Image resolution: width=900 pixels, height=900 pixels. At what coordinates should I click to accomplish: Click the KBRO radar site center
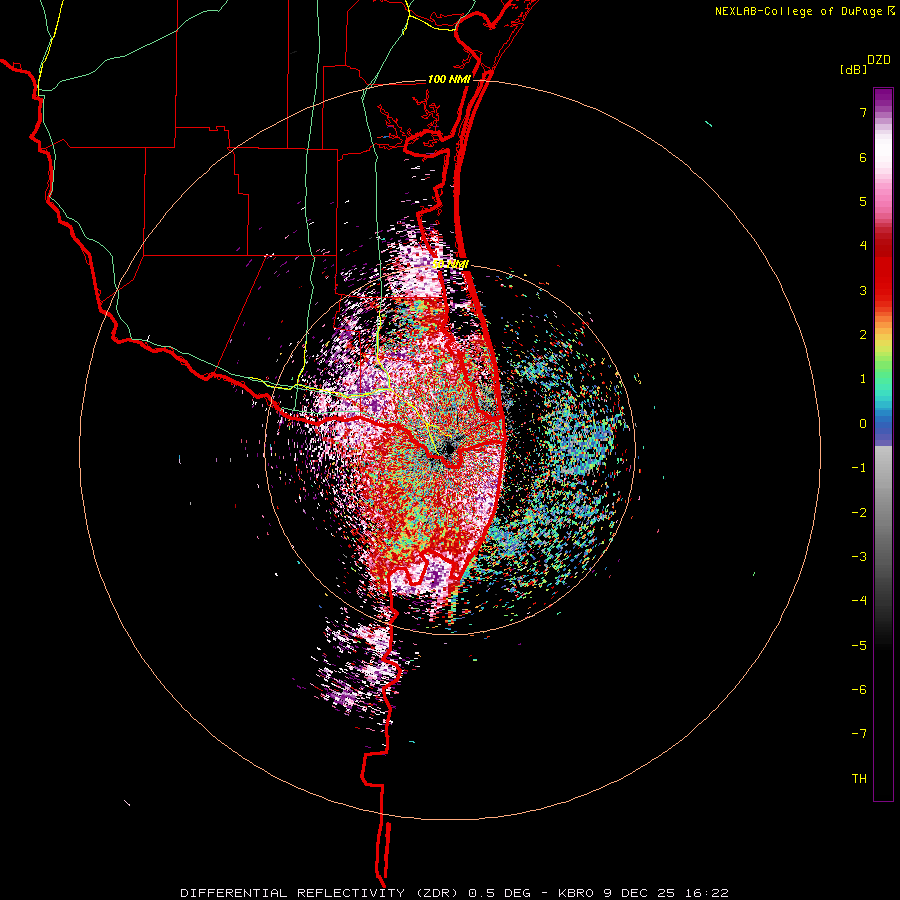coord(449,449)
